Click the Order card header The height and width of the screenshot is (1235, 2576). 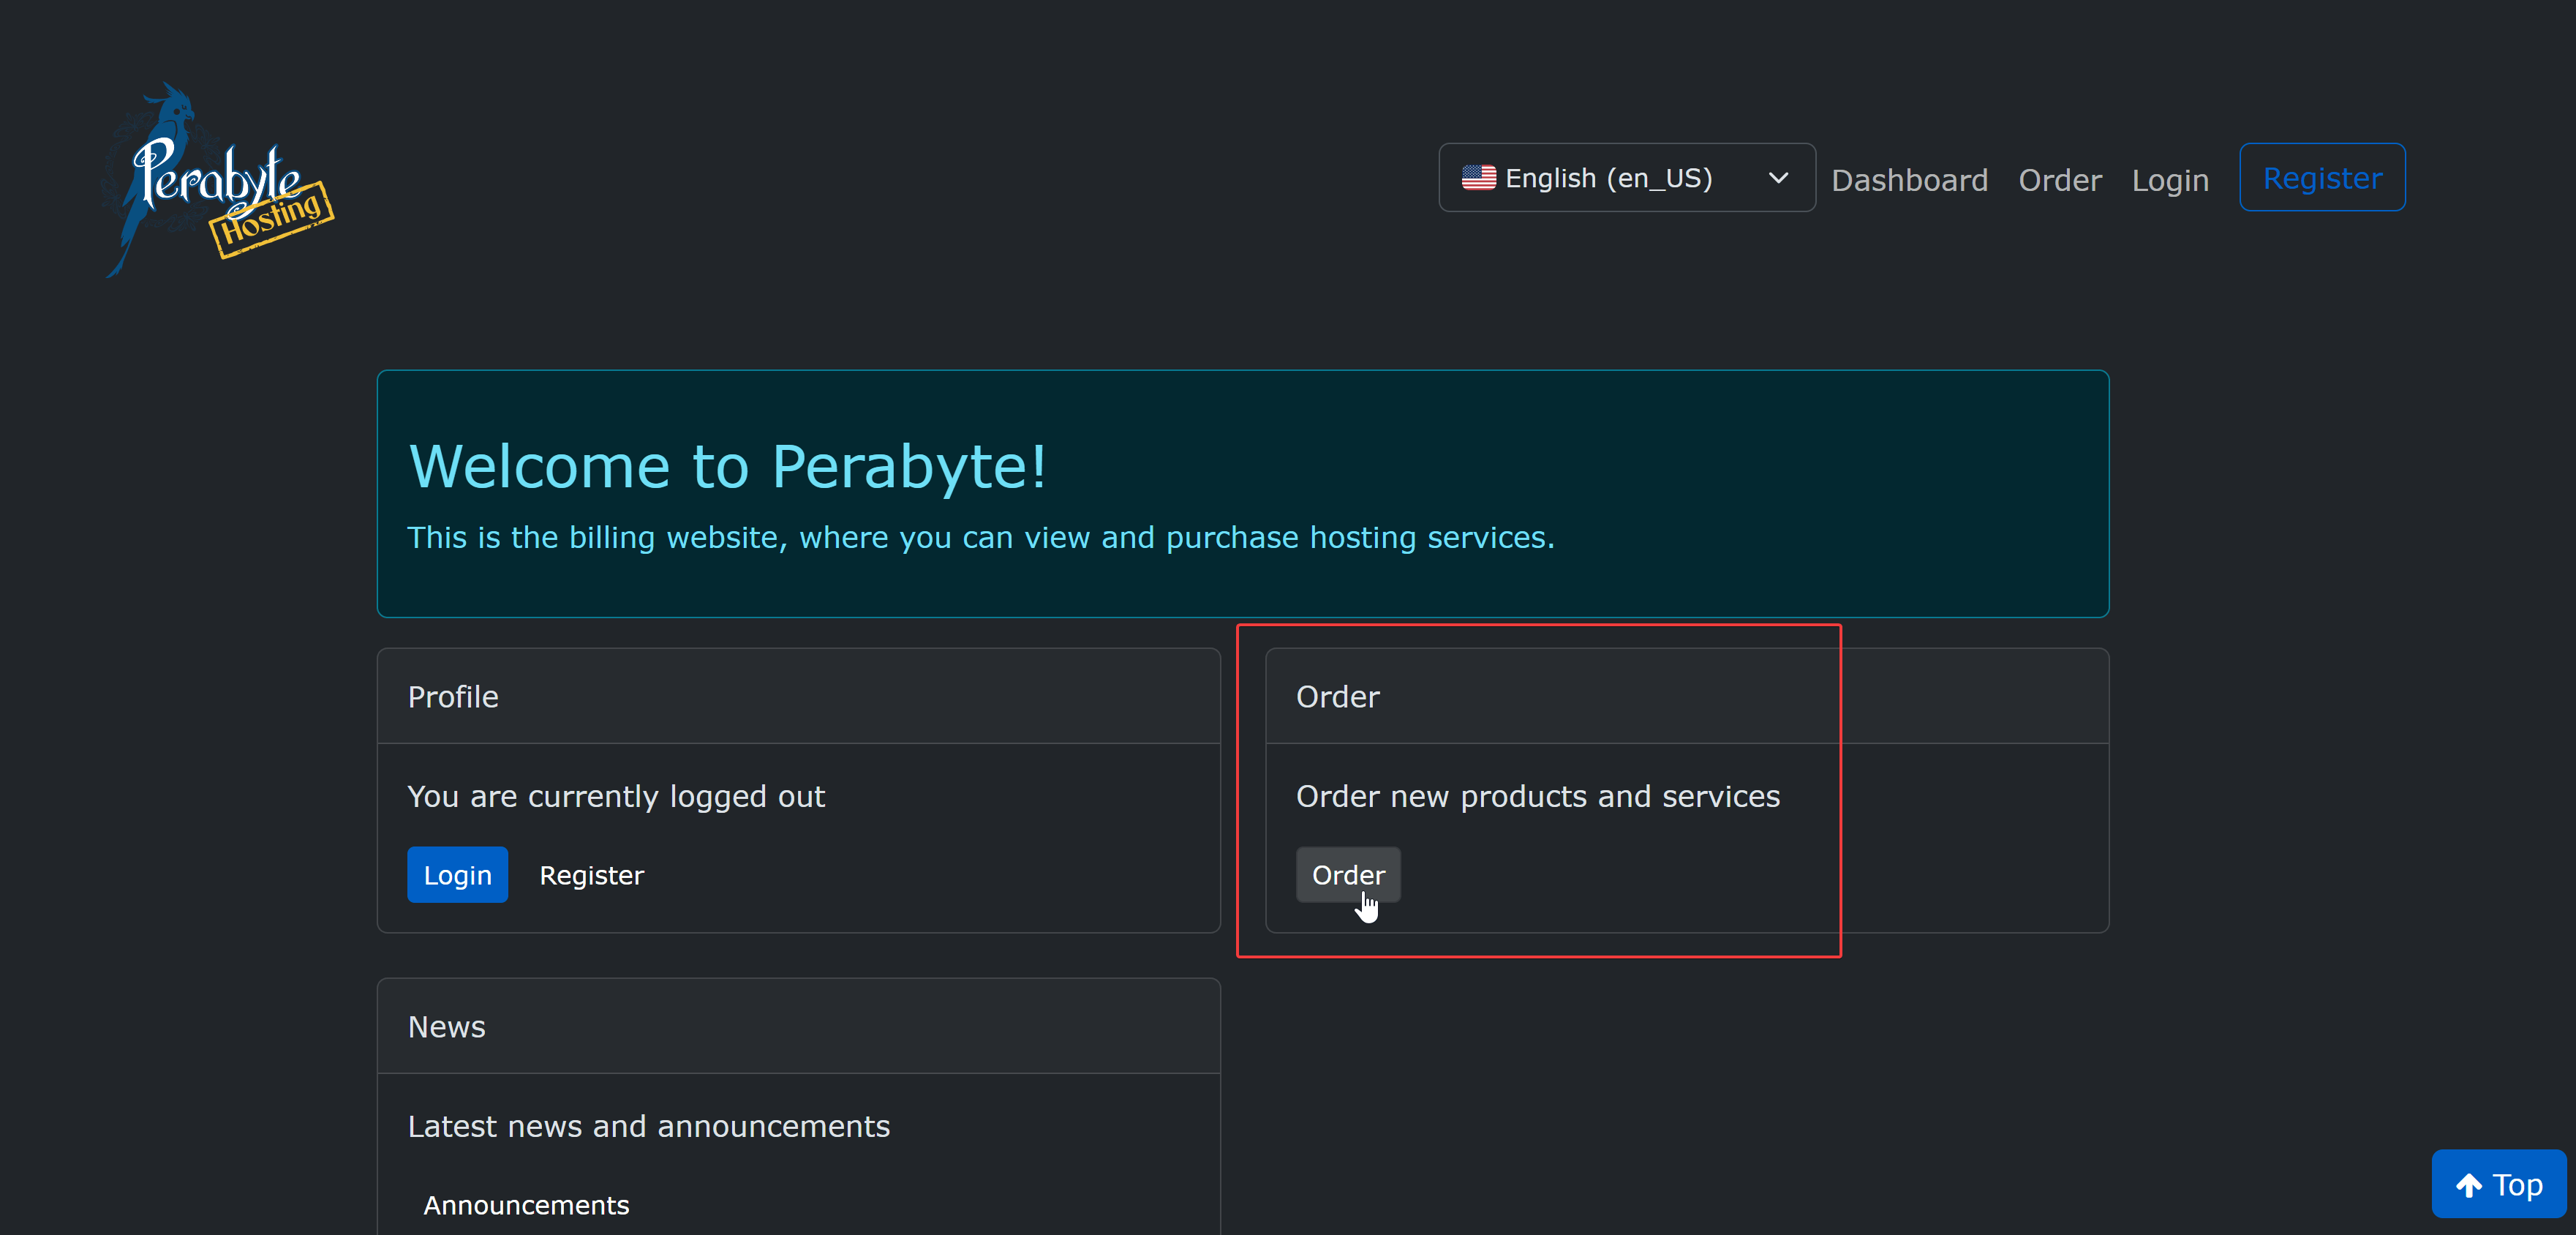(1337, 697)
